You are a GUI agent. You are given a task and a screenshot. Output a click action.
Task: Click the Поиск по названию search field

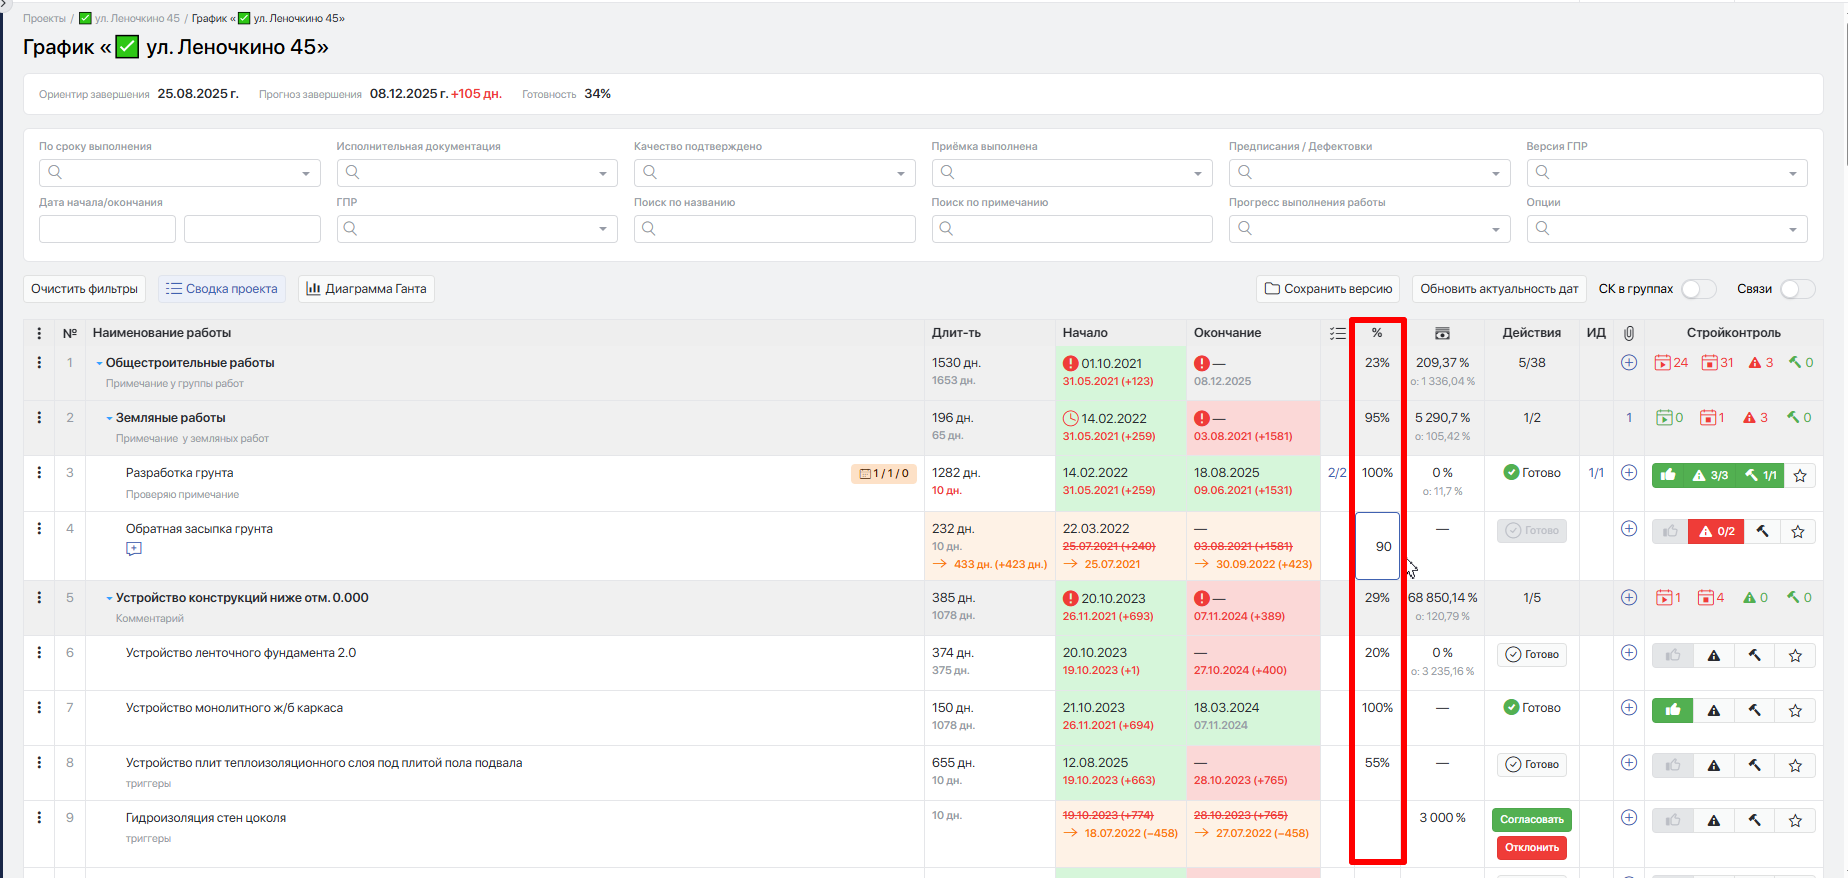click(x=774, y=229)
